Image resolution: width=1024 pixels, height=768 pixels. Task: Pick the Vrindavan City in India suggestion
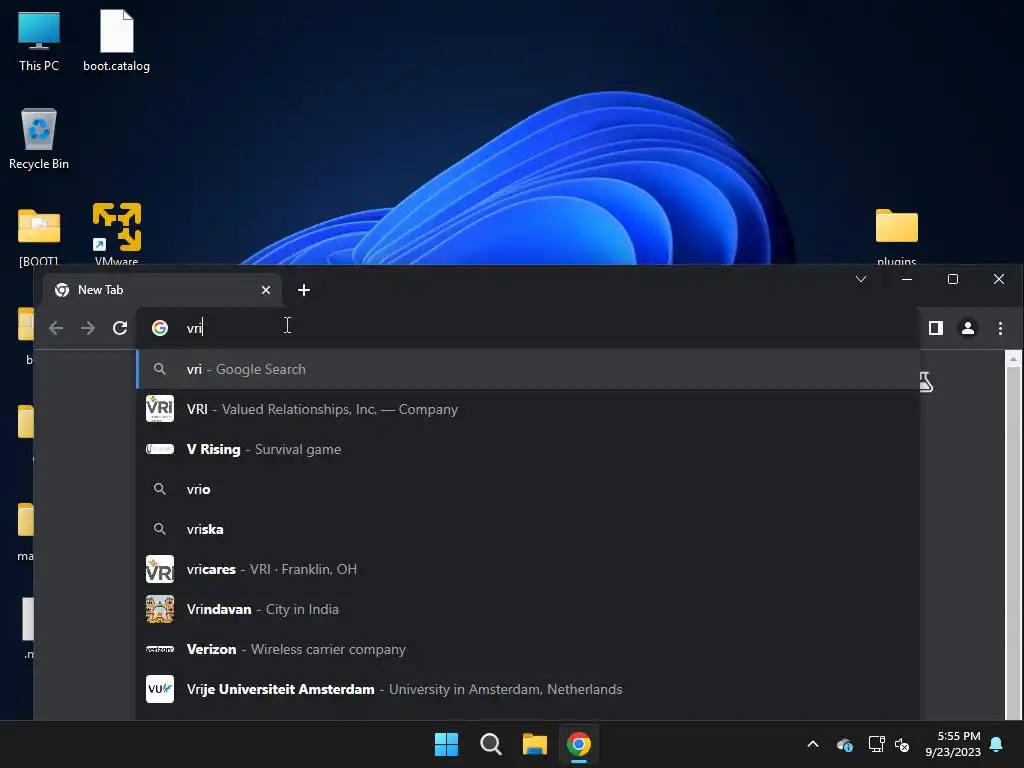coord(528,609)
